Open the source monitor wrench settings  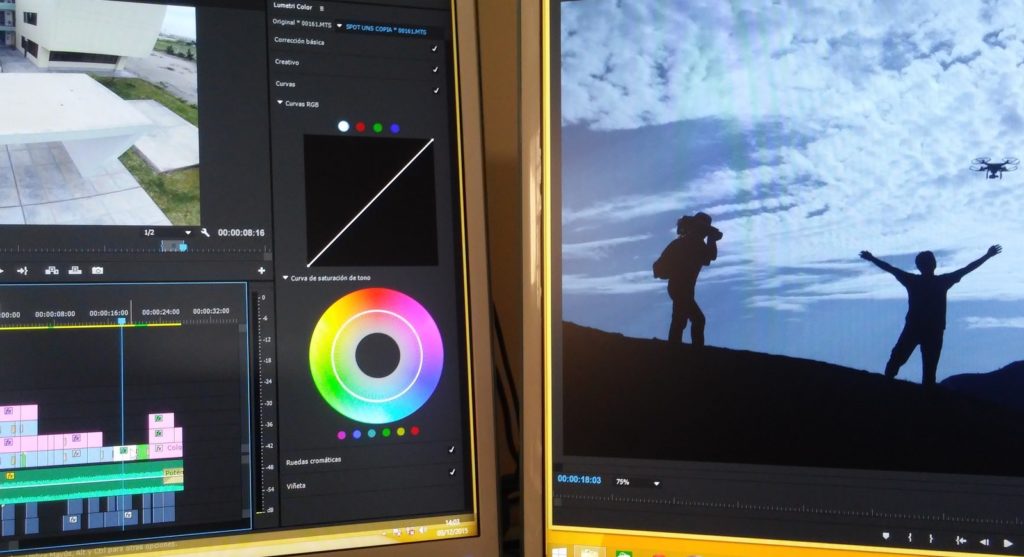tap(205, 232)
